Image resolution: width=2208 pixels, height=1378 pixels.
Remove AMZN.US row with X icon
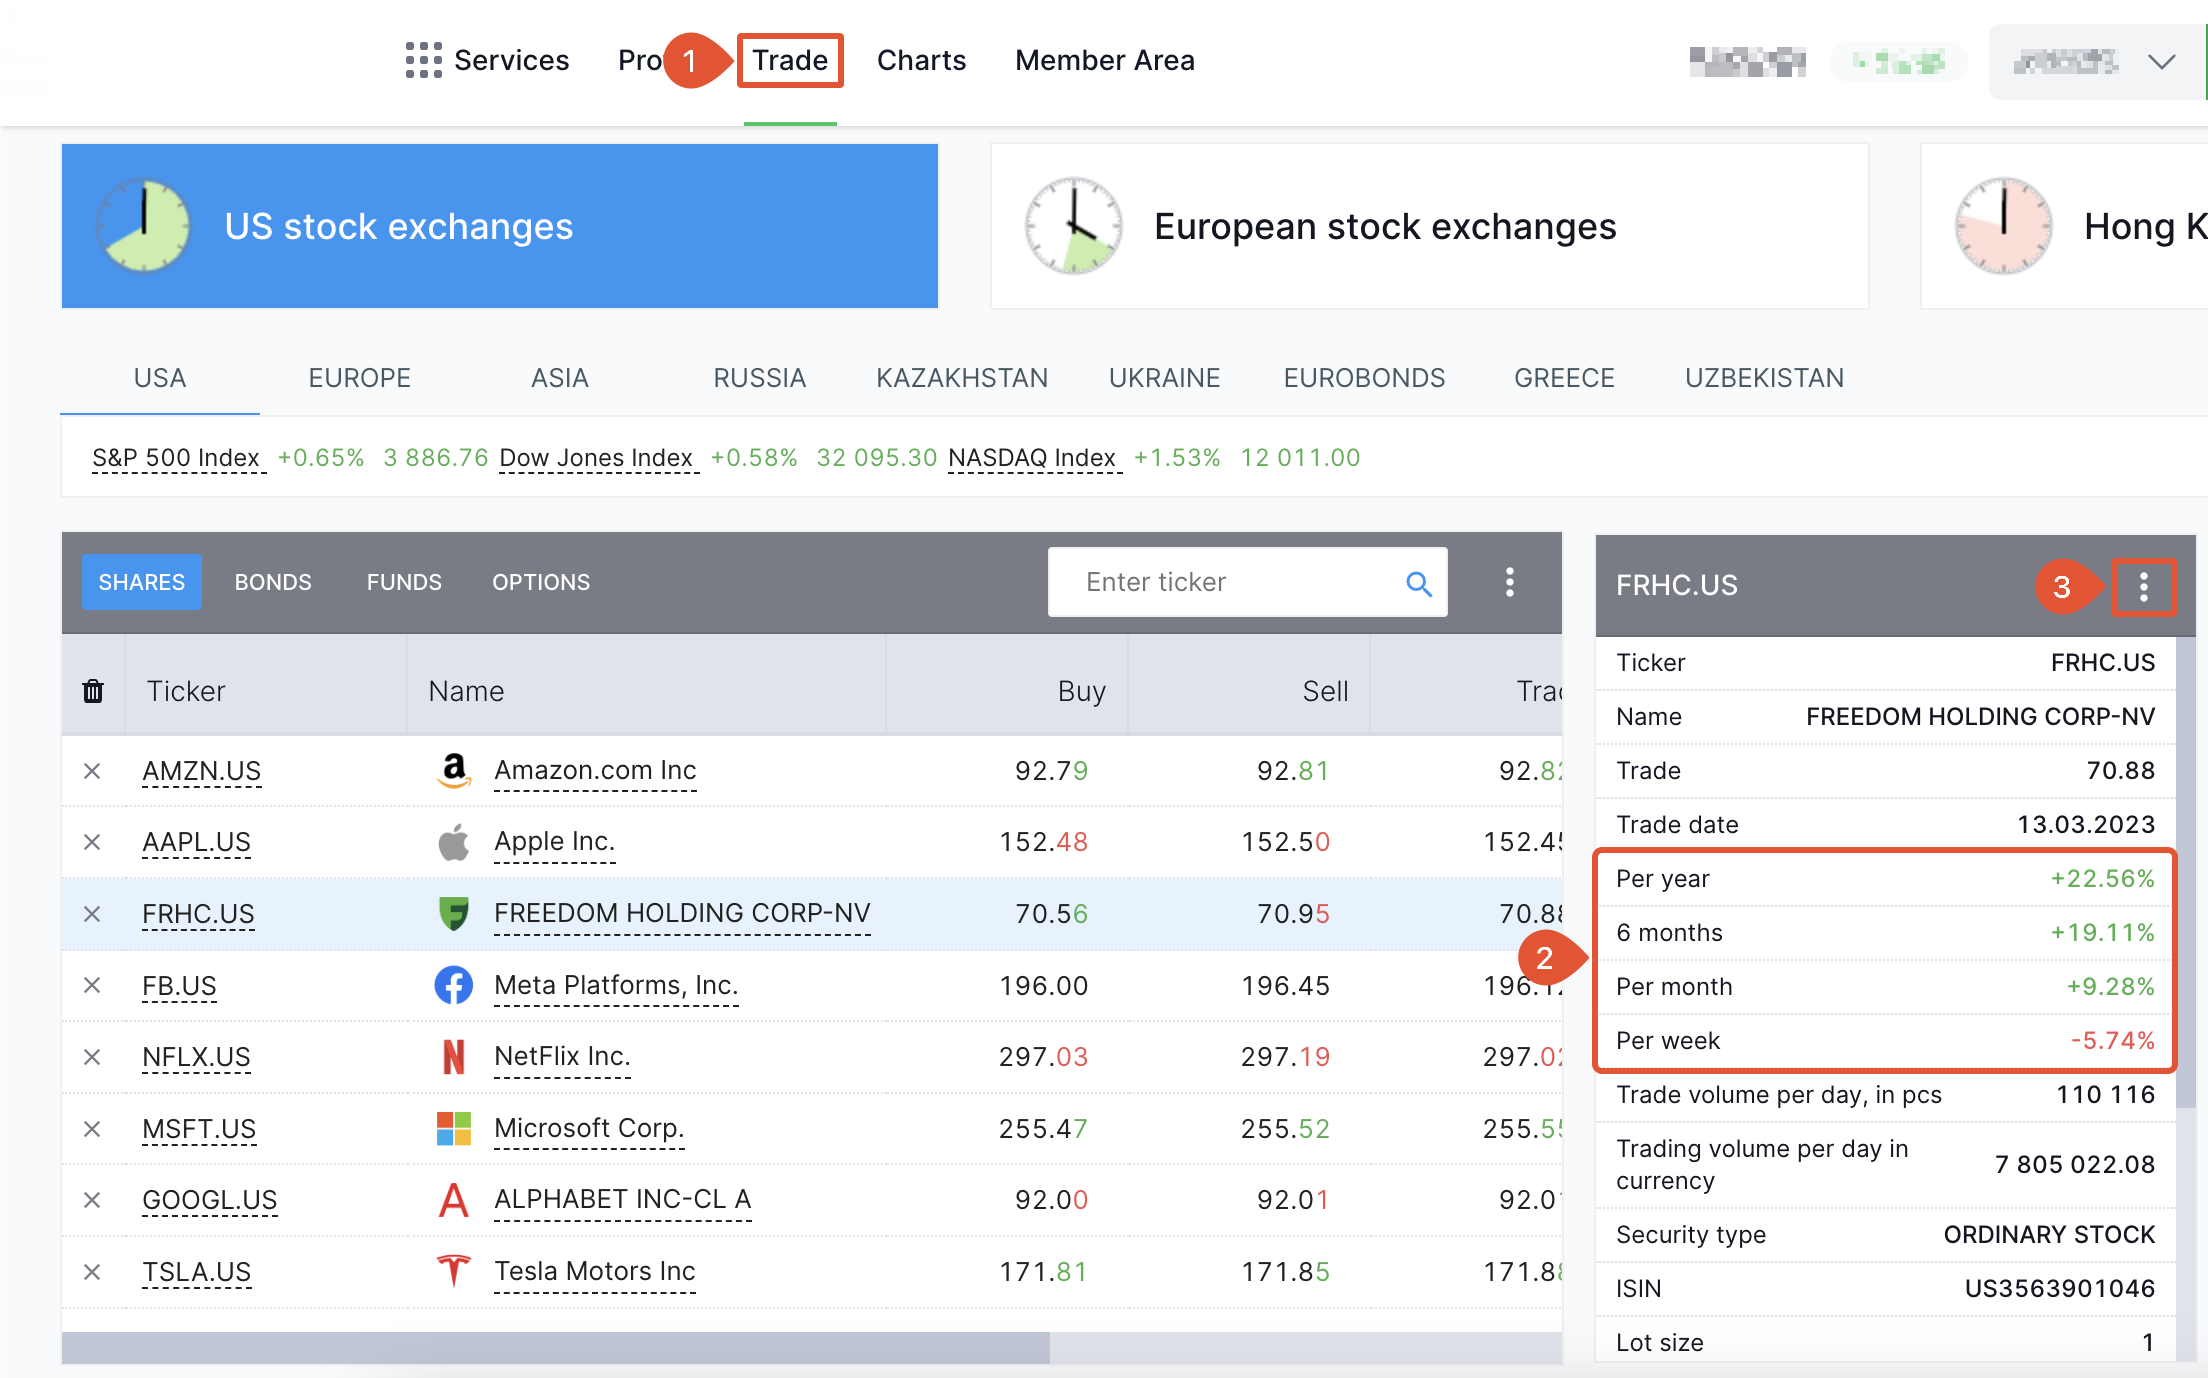[x=92, y=771]
